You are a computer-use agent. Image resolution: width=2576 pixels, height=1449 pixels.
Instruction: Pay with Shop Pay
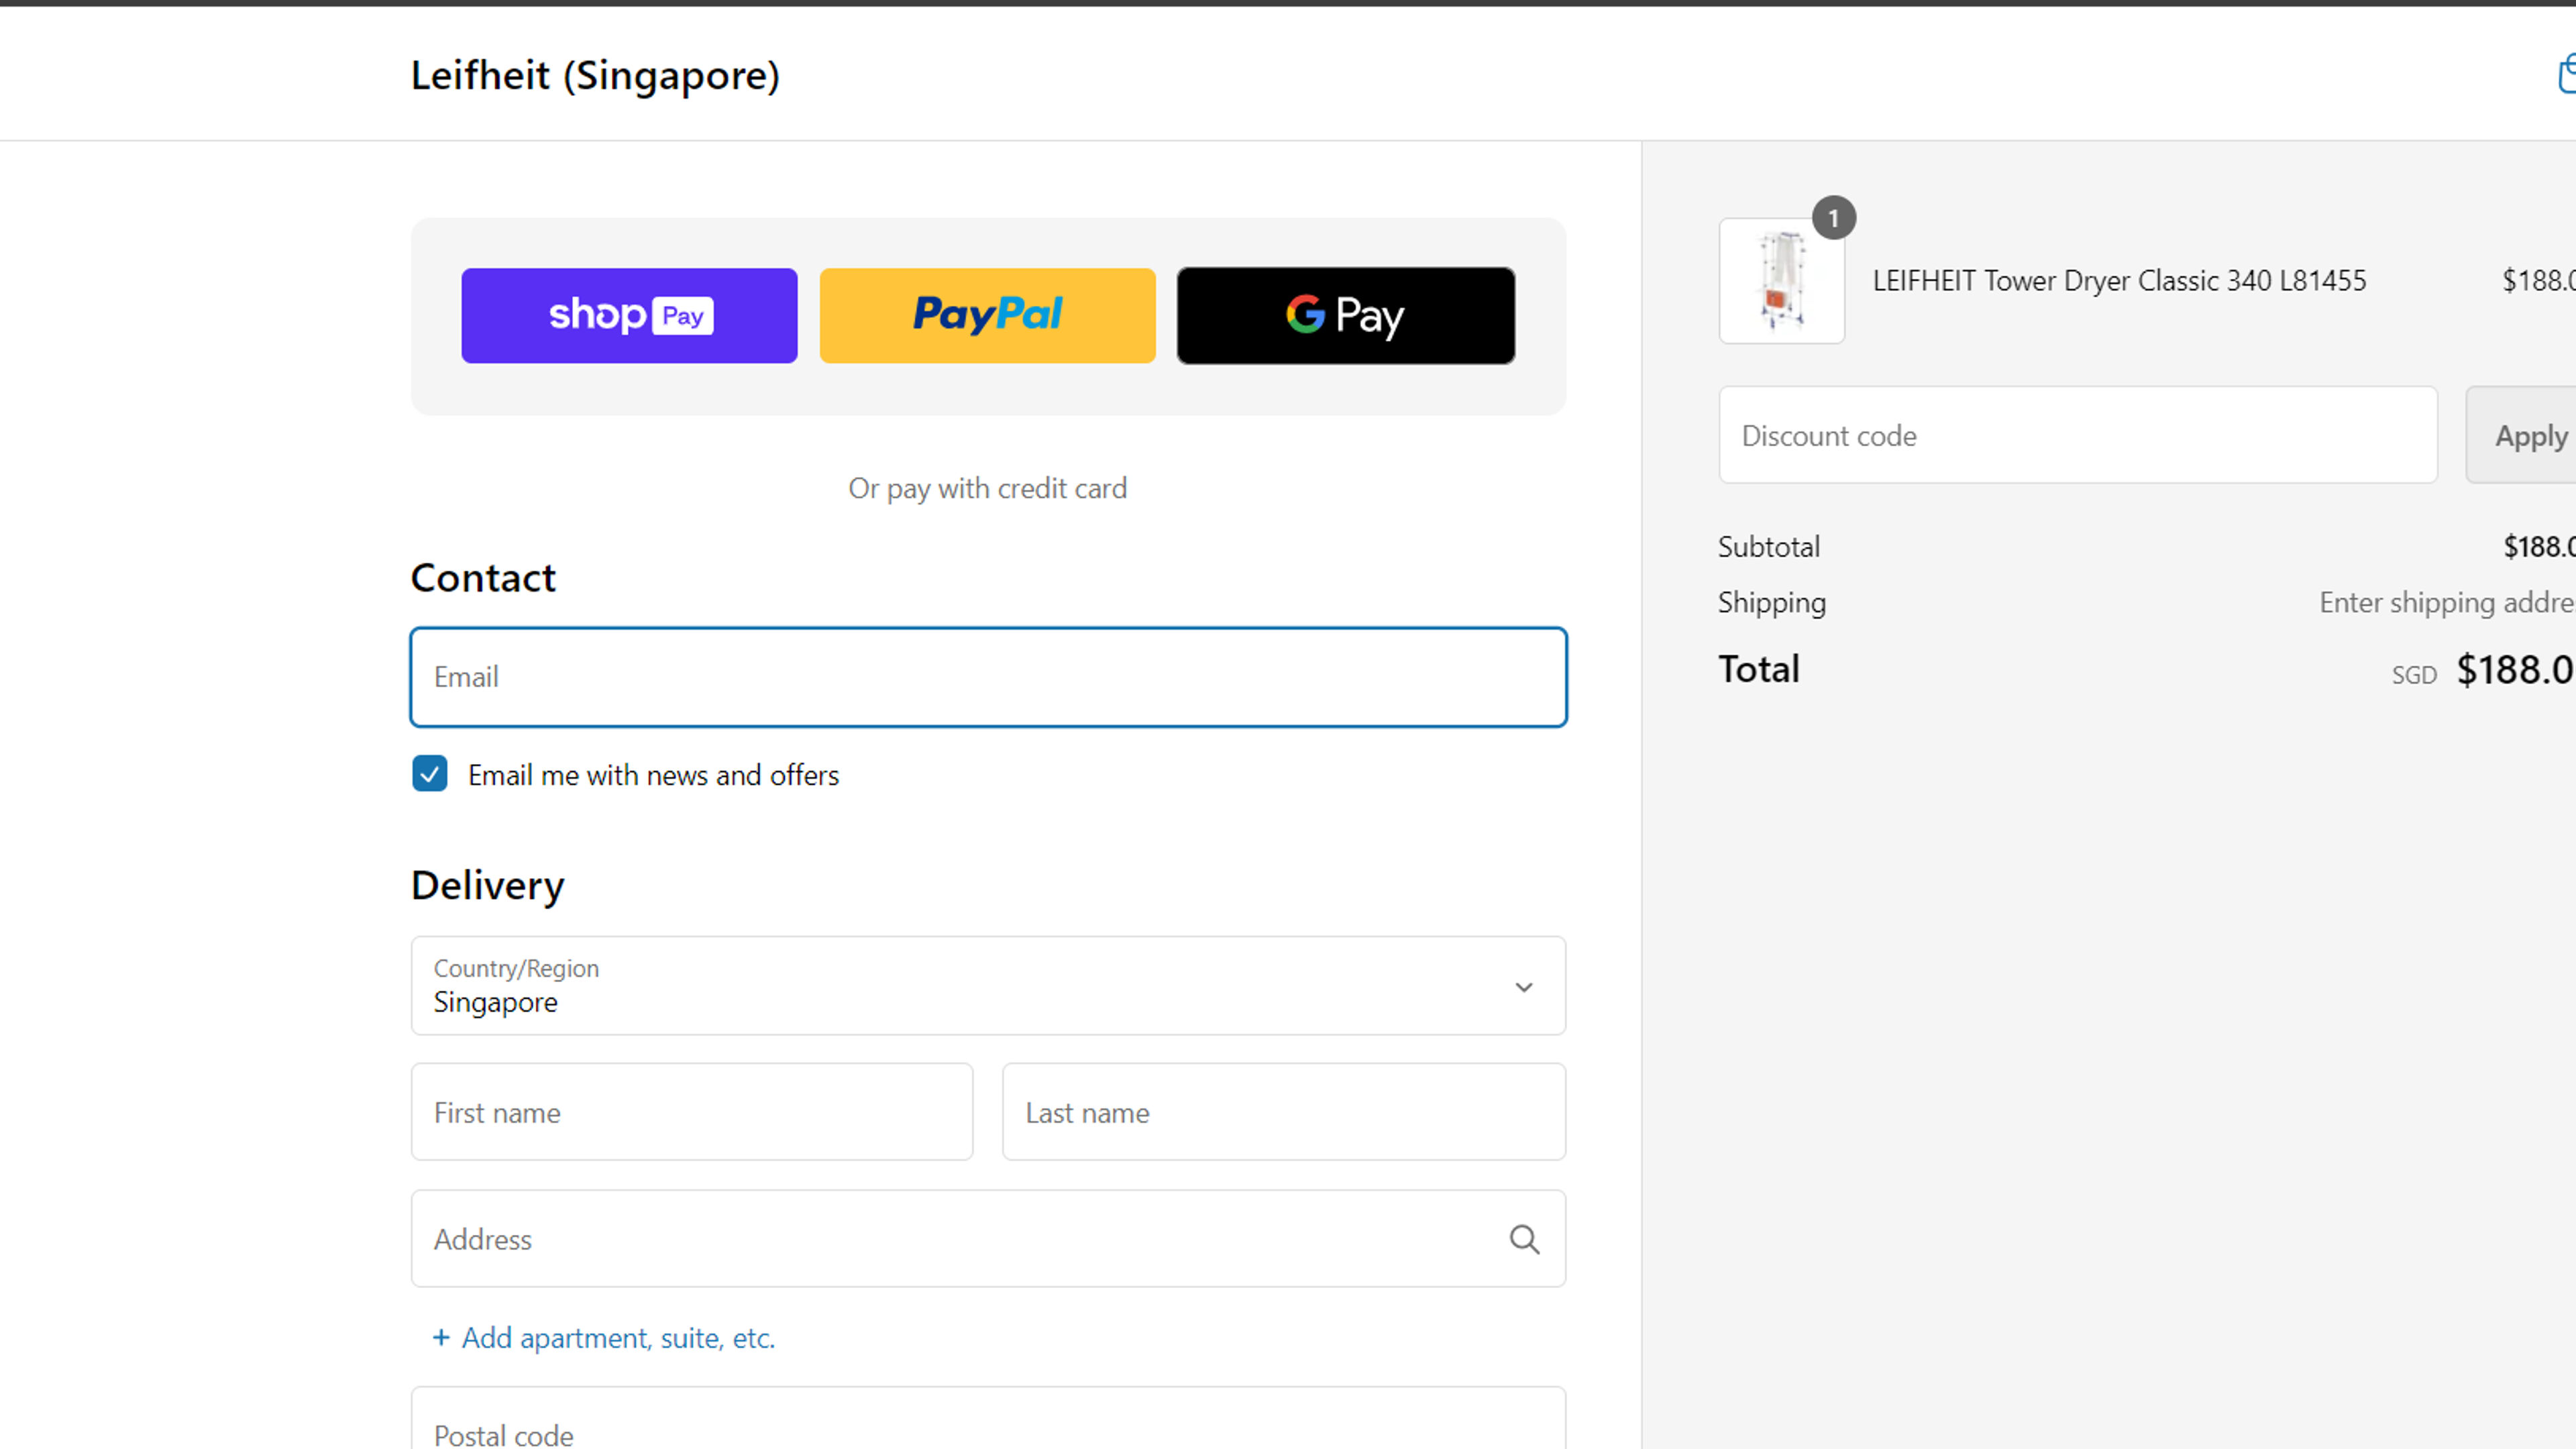629,315
